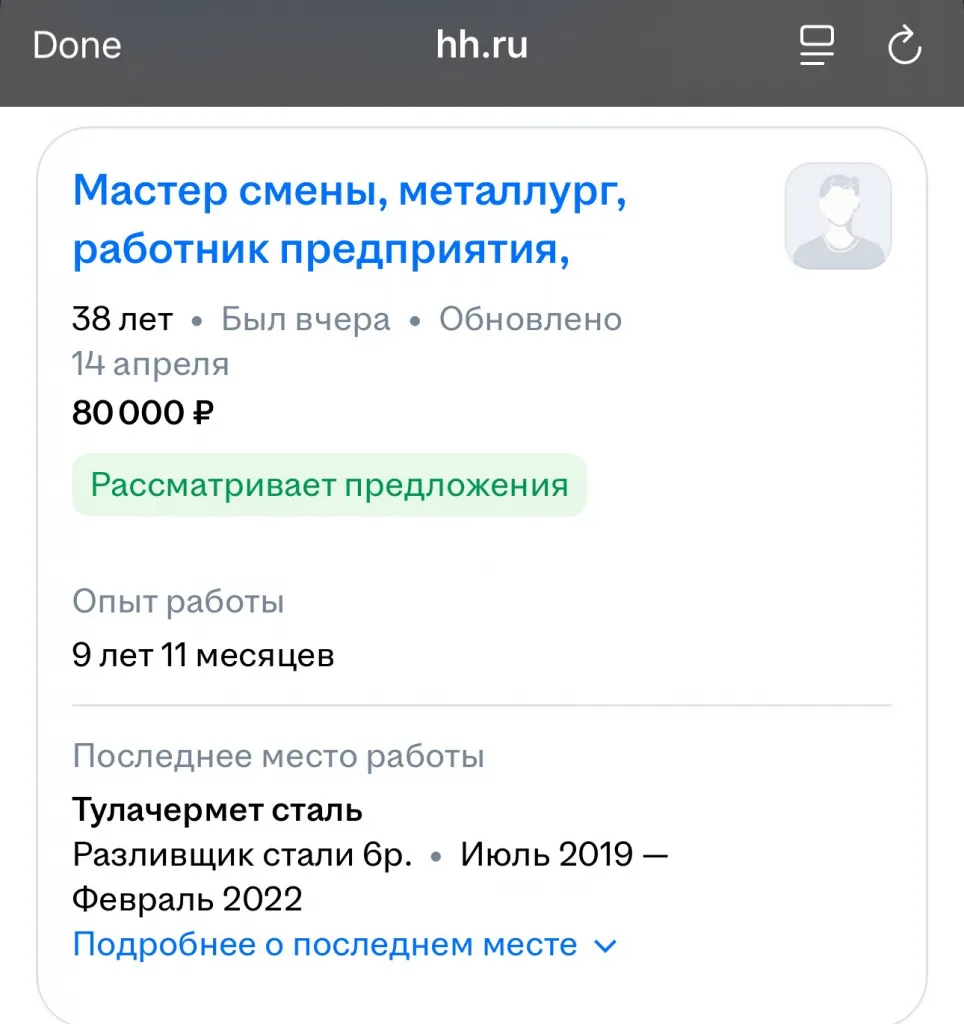
Task: Open the resume title link 'Мастер смены, металлург'
Action: coord(349,190)
